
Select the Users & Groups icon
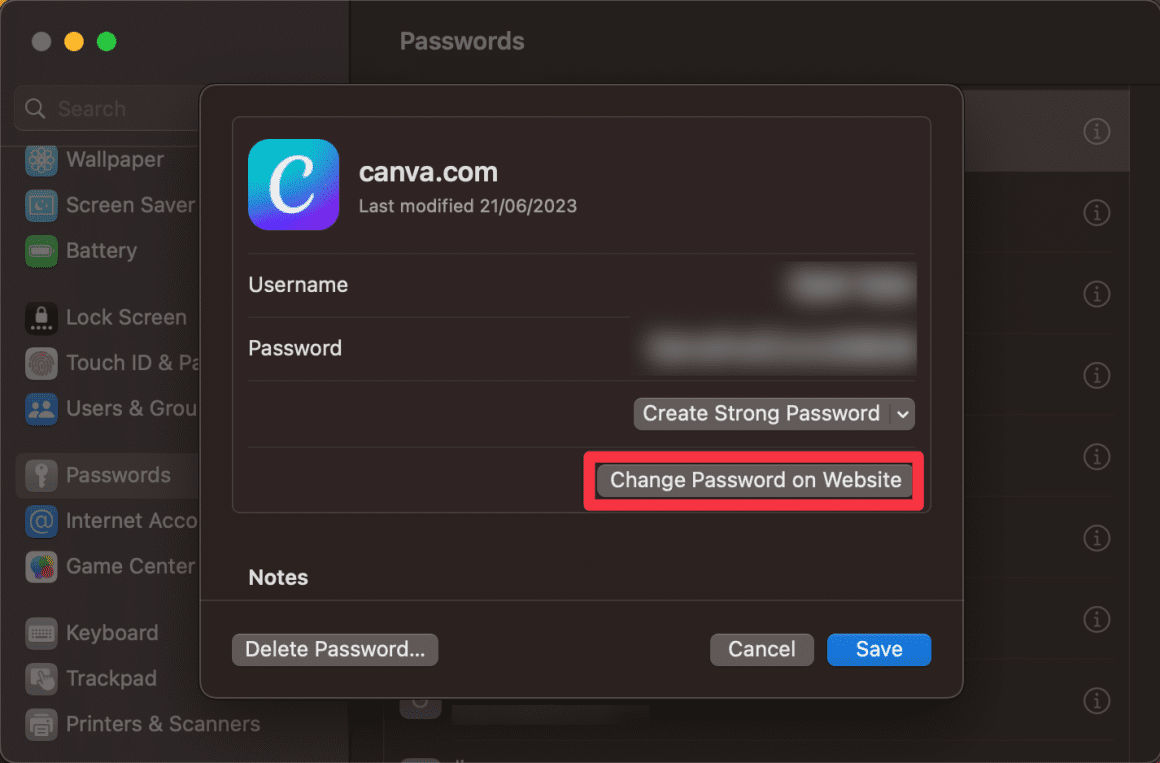click(x=41, y=409)
